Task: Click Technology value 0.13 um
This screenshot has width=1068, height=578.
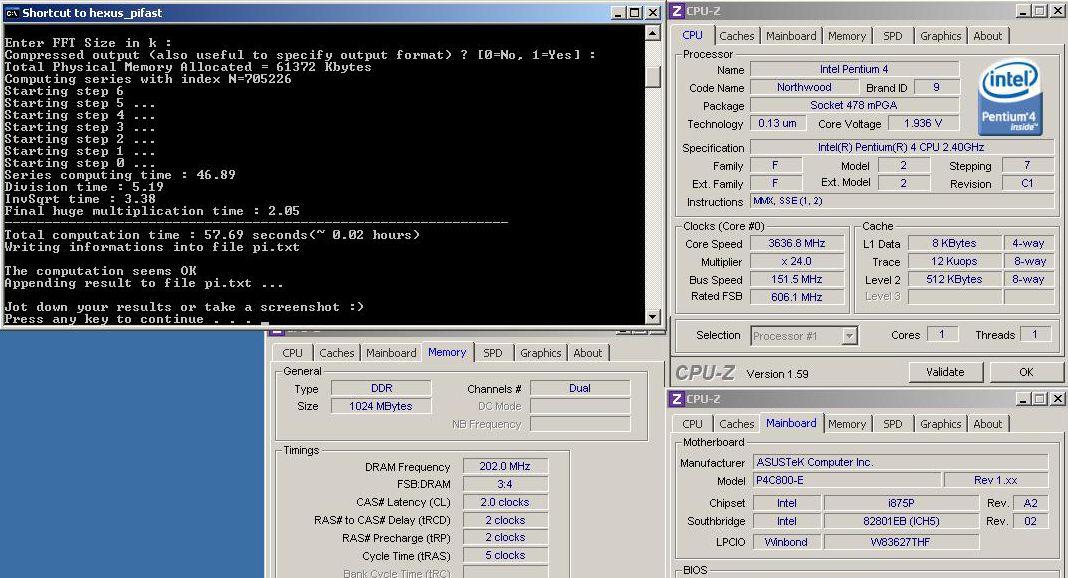Action: coord(778,123)
